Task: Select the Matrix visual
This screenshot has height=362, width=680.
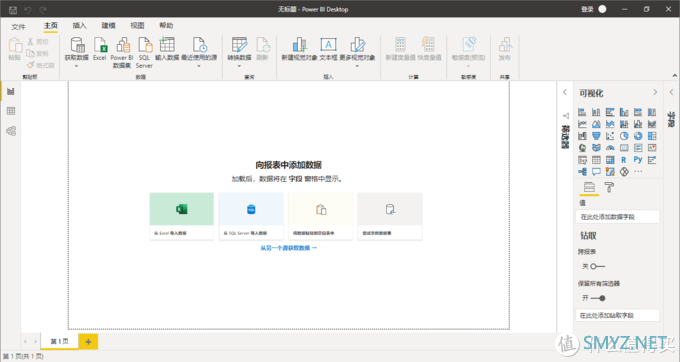Action: pyautogui.click(x=610, y=160)
